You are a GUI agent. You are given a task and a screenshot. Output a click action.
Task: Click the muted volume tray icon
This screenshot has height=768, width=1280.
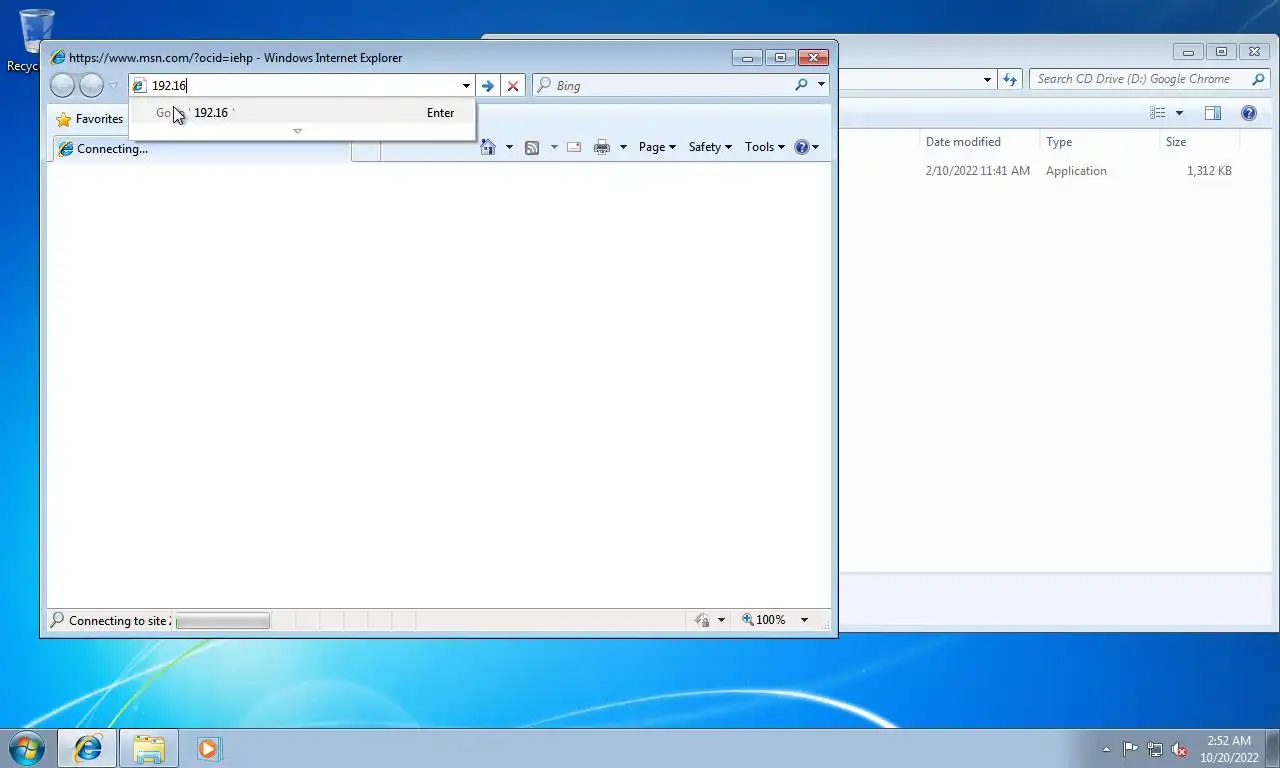click(x=1180, y=749)
